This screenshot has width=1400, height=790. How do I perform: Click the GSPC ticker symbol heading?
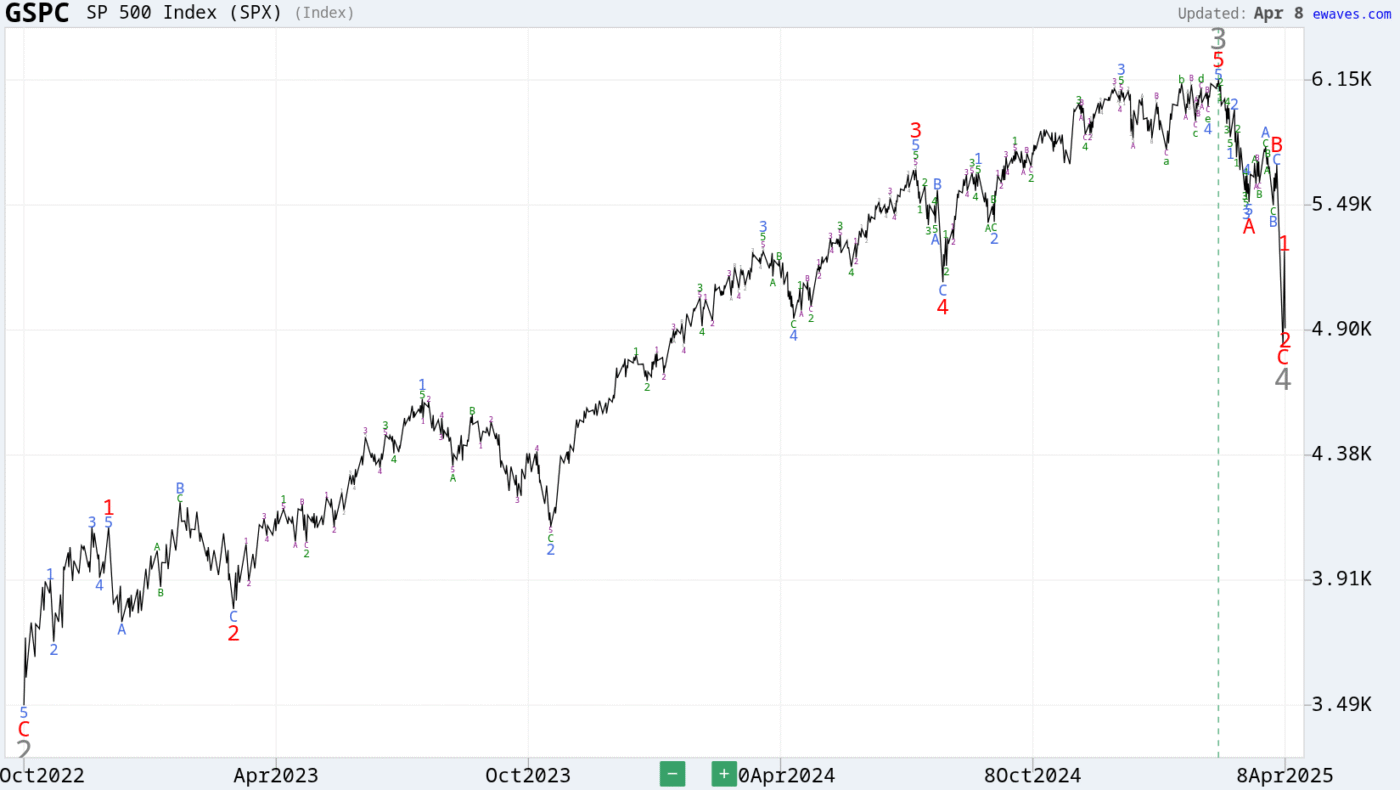[x=38, y=13]
